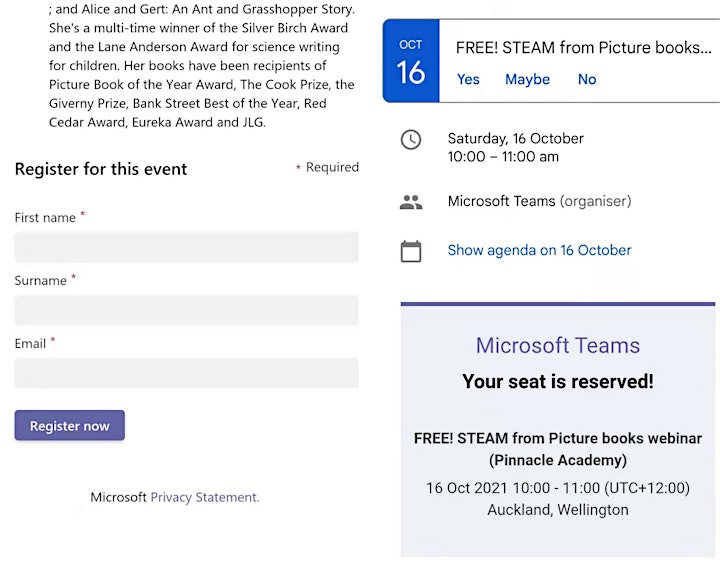Click the Microsoft Teams heading in confirmation card
Image resolution: width=720 pixels, height=562 pixels.
(557, 345)
